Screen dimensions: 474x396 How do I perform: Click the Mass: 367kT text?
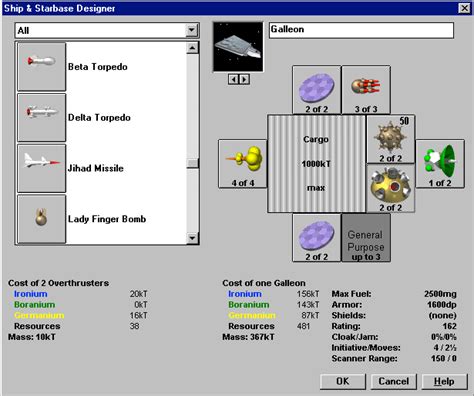click(249, 337)
